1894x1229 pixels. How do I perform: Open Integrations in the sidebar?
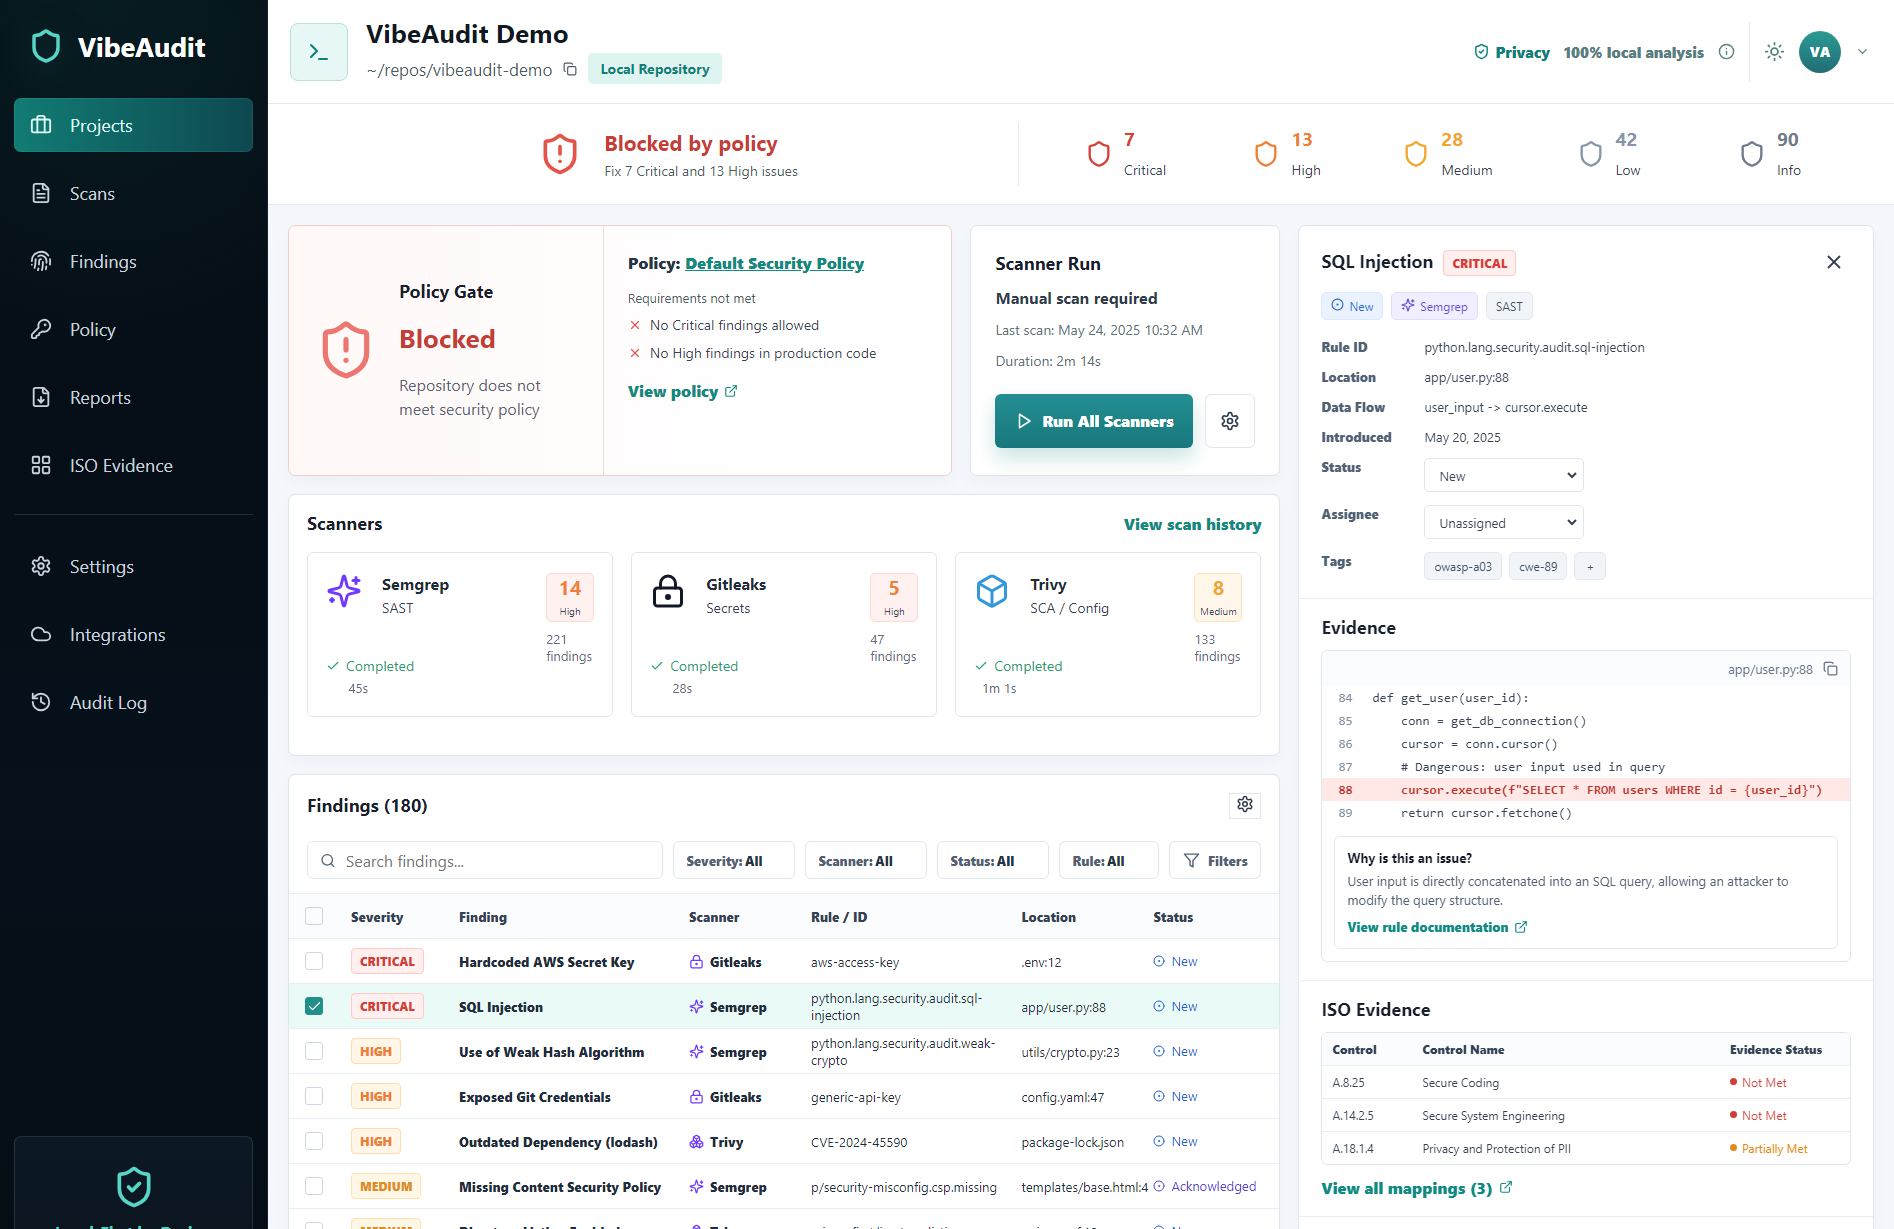133,634
